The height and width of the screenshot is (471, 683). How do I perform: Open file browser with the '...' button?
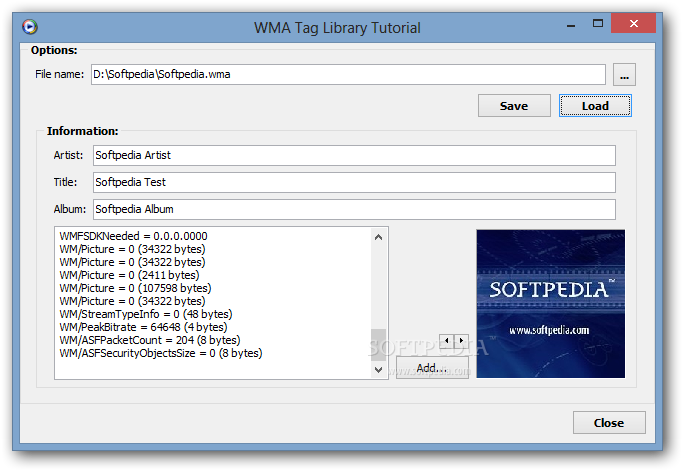624,75
